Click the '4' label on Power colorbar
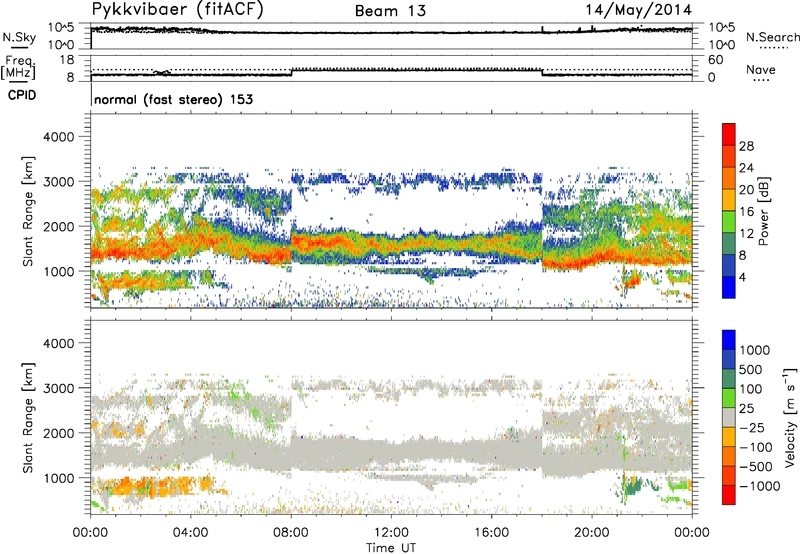The image size is (800, 554). 742,277
